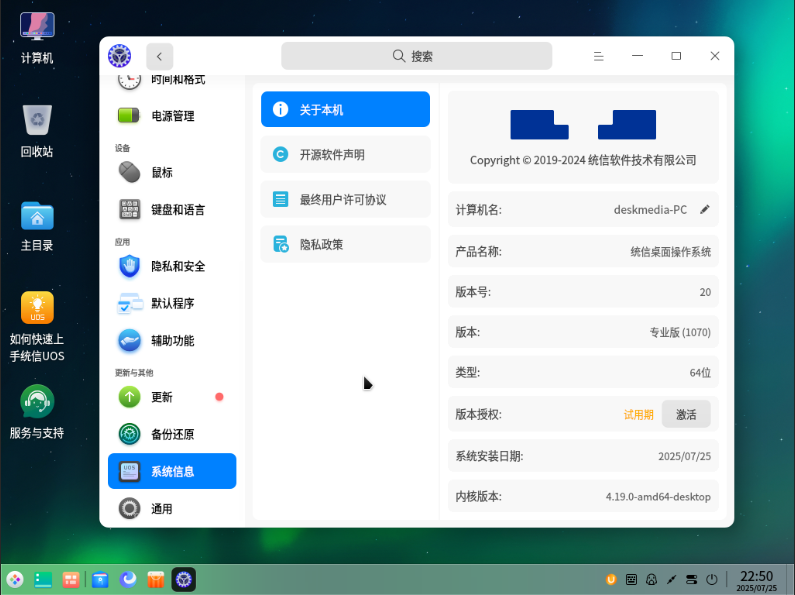Click the power button tray icon
795x595 pixels.
click(712, 579)
